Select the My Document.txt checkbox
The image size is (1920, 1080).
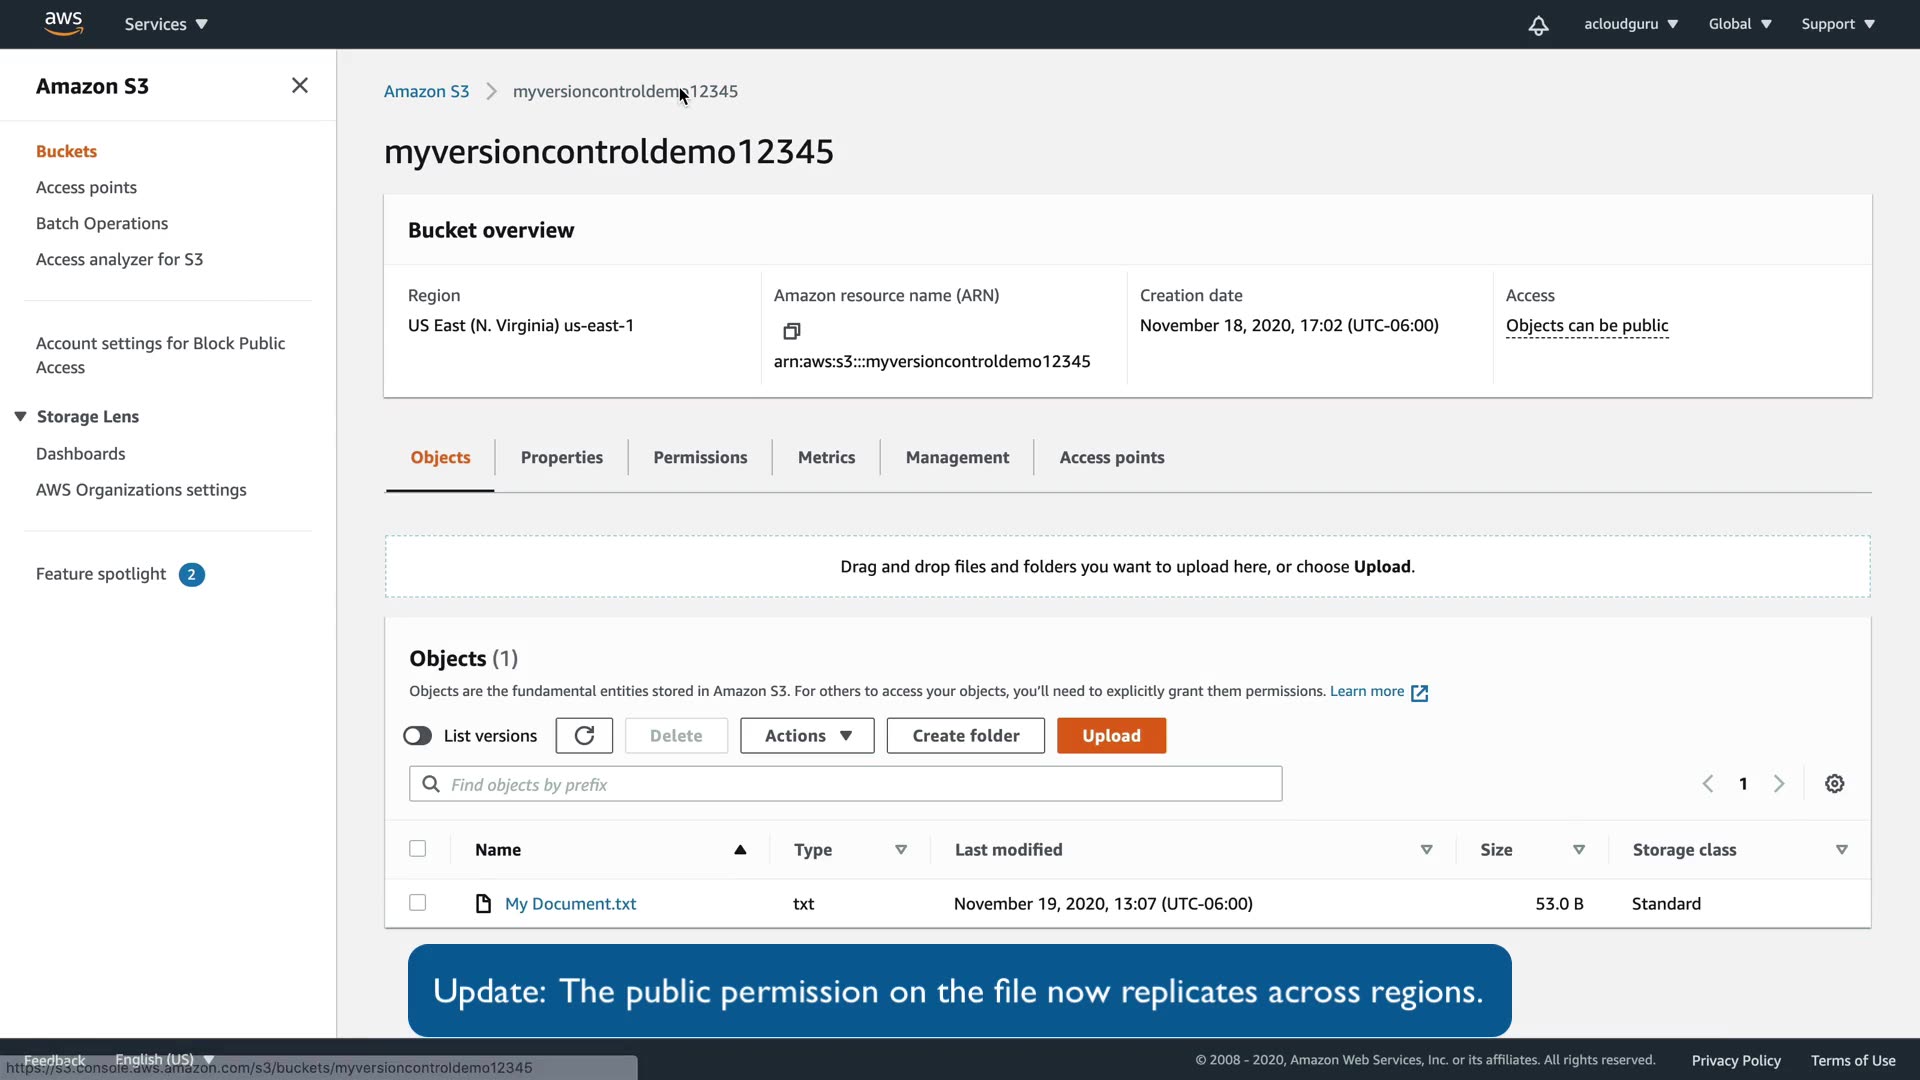(418, 903)
